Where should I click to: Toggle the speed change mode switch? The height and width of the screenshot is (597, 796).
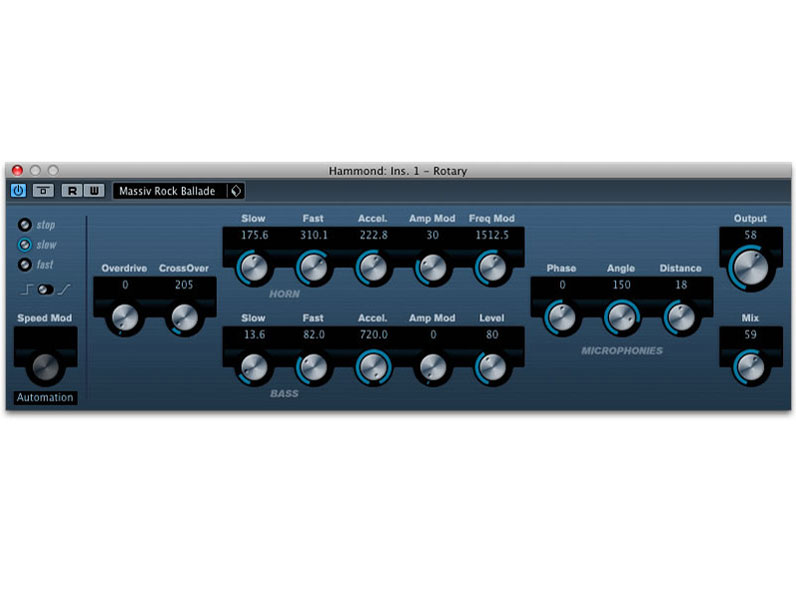tap(45, 289)
